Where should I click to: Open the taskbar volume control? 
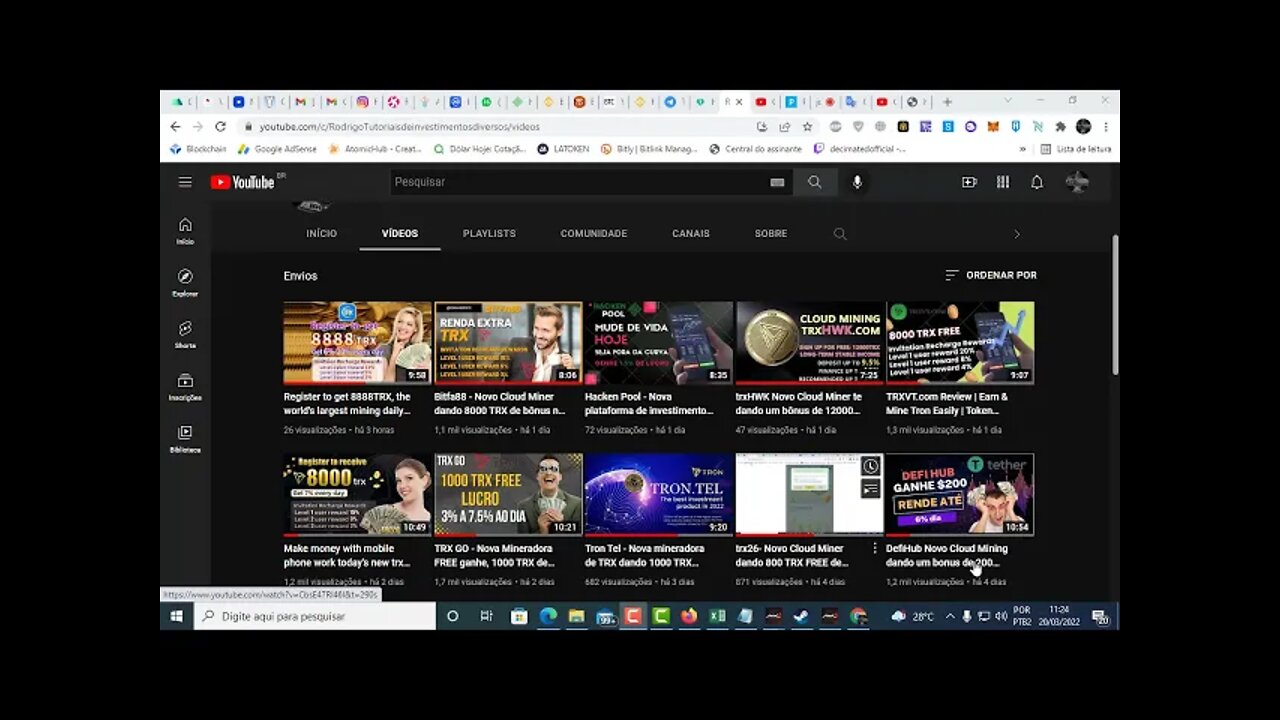coord(1001,616)
